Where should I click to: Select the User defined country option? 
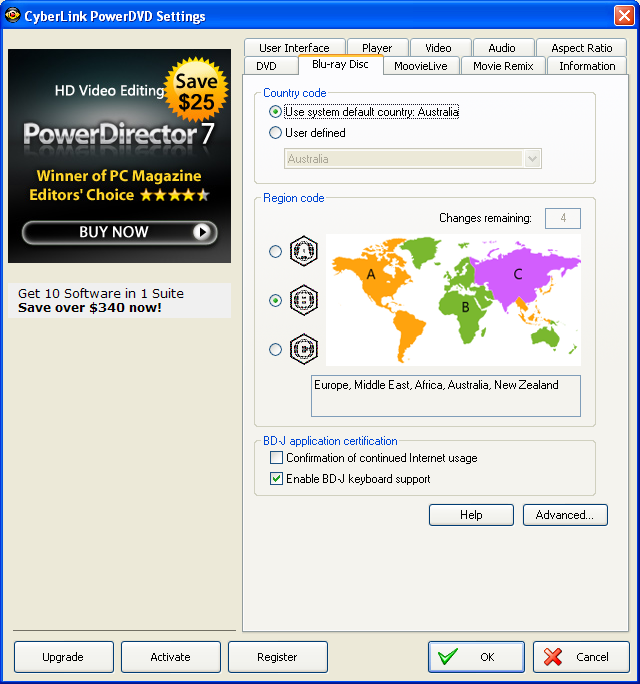point(276,133)
